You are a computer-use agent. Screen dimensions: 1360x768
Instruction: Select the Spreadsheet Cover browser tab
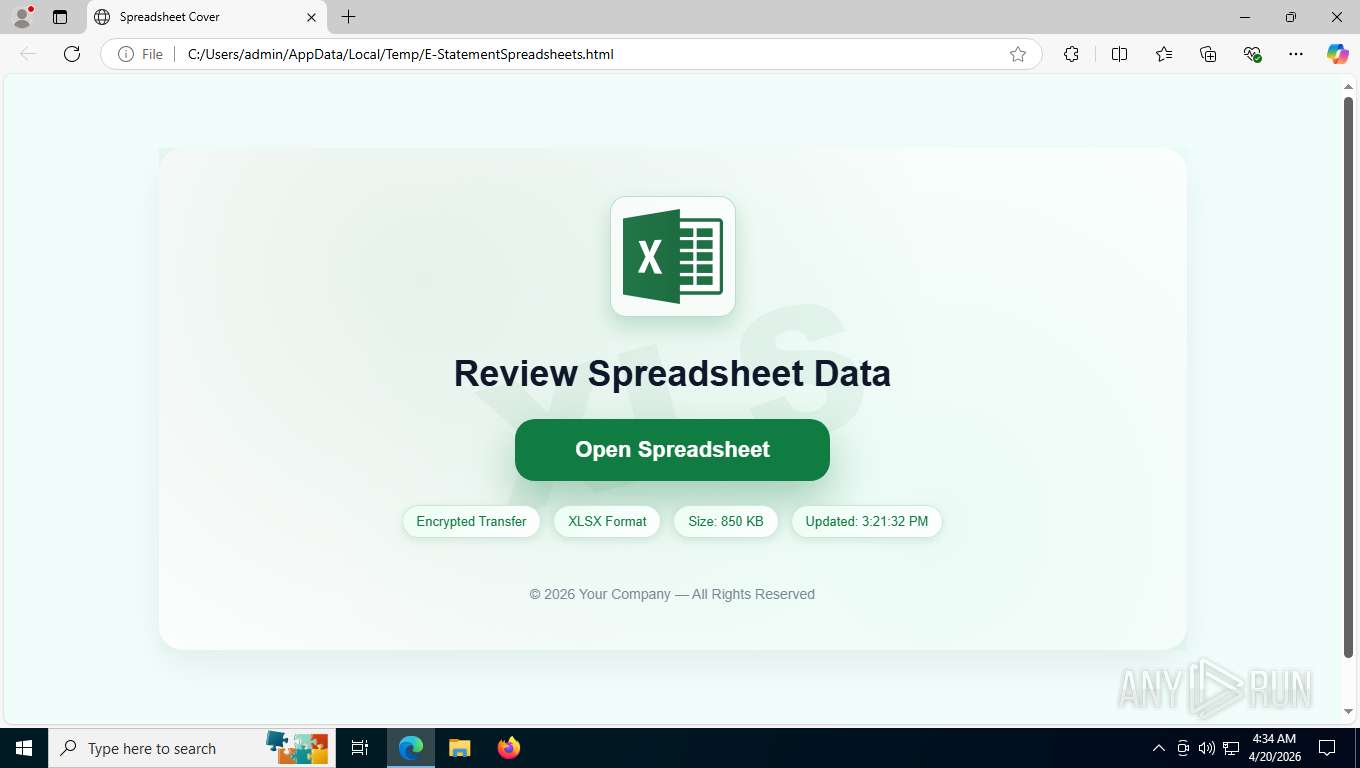205,17
